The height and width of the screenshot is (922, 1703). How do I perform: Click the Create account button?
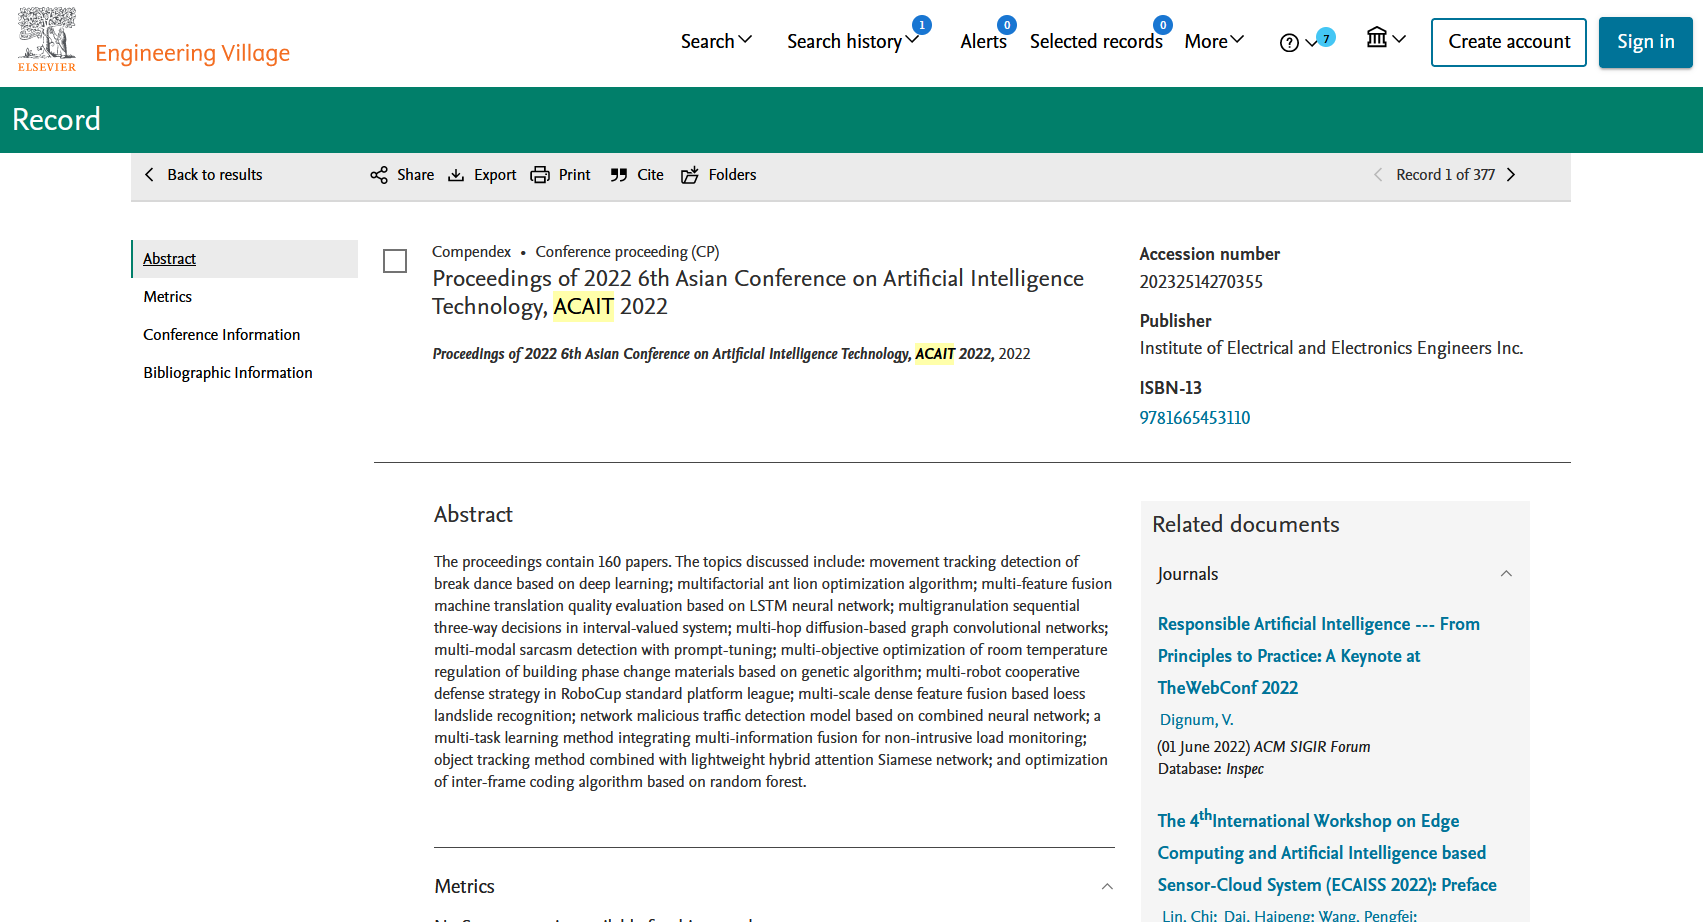click(1508, 42)
